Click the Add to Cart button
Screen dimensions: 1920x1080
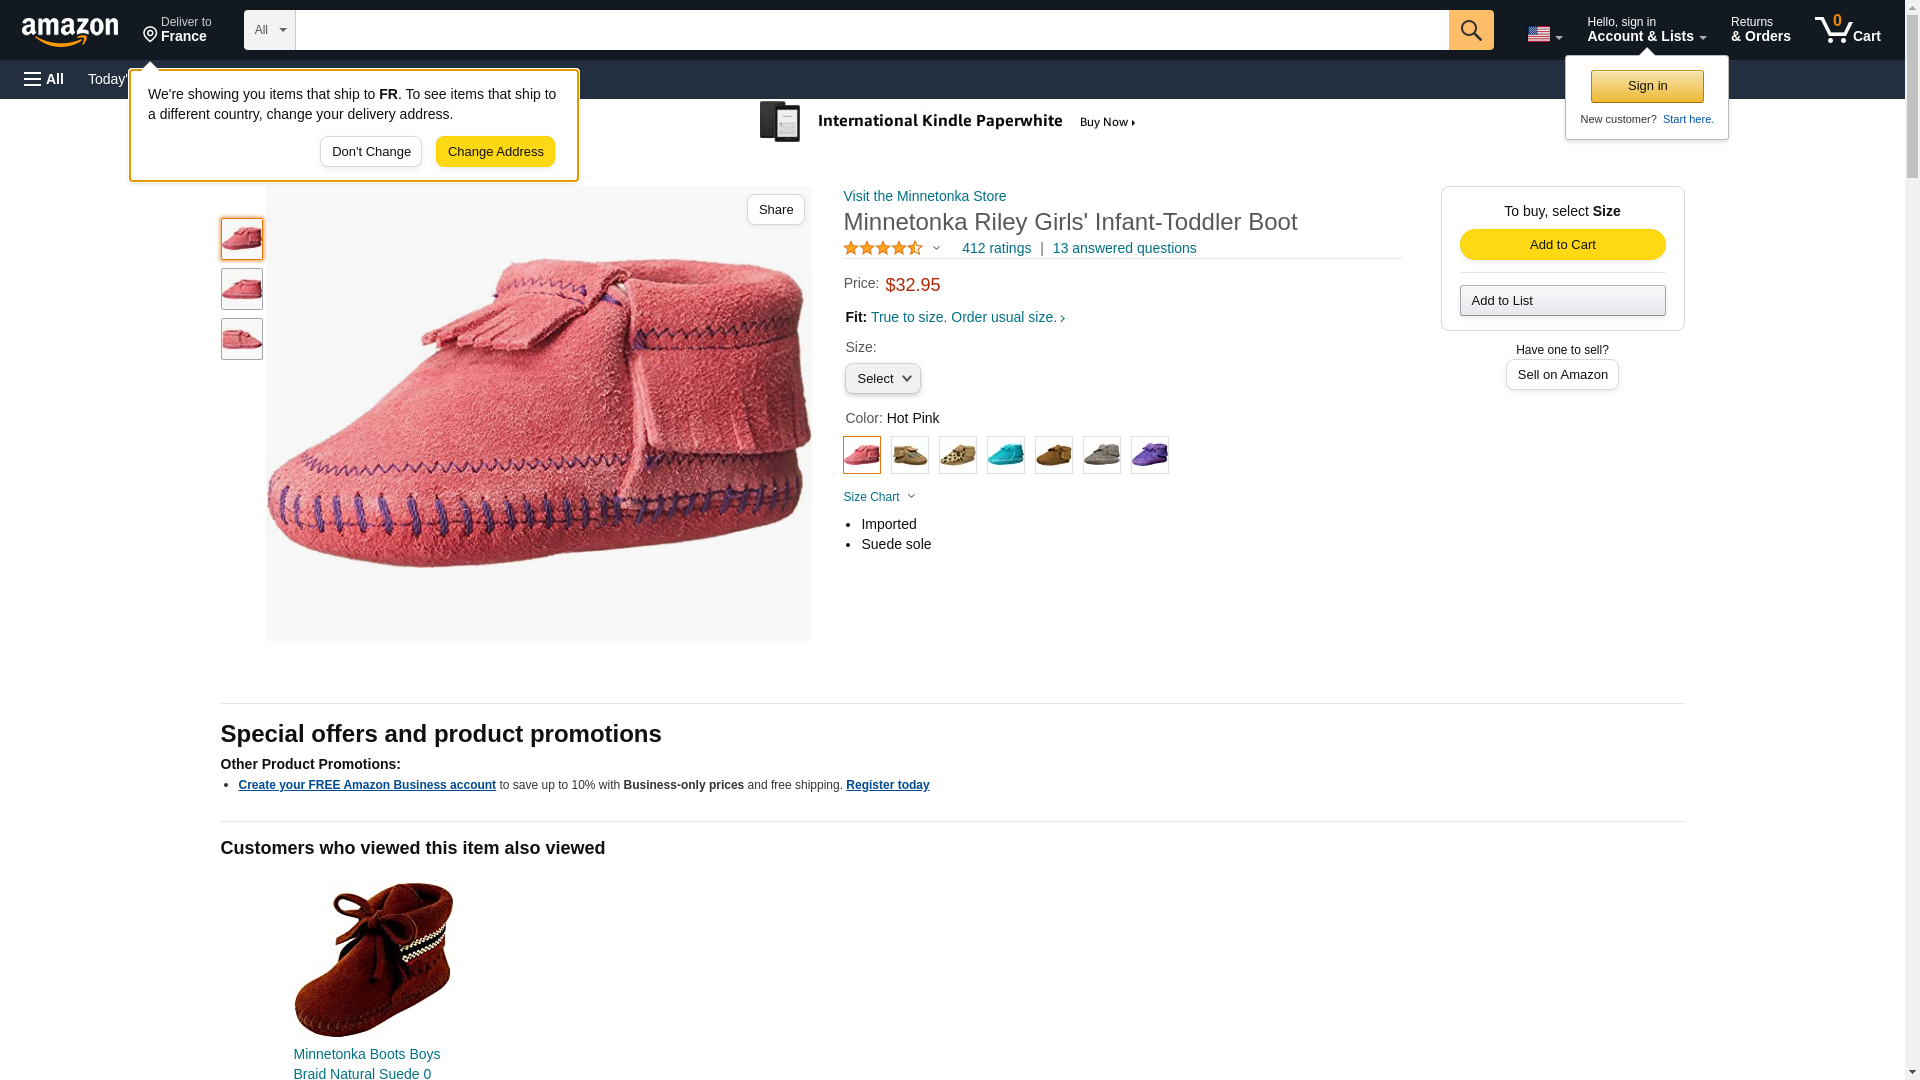pos(1562,245)
